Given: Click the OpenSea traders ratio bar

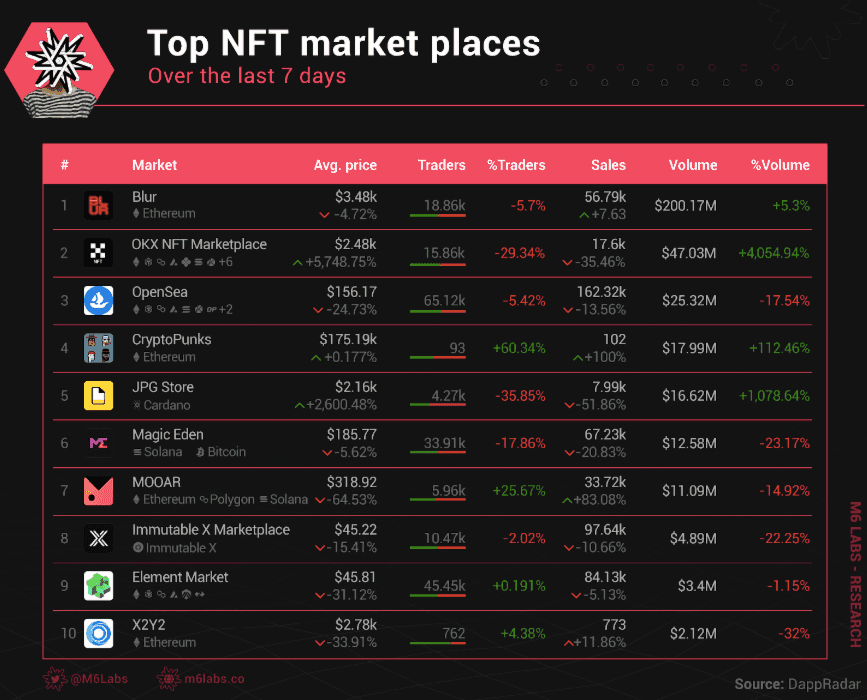Looking at the screenshot, I should (438, 311).
